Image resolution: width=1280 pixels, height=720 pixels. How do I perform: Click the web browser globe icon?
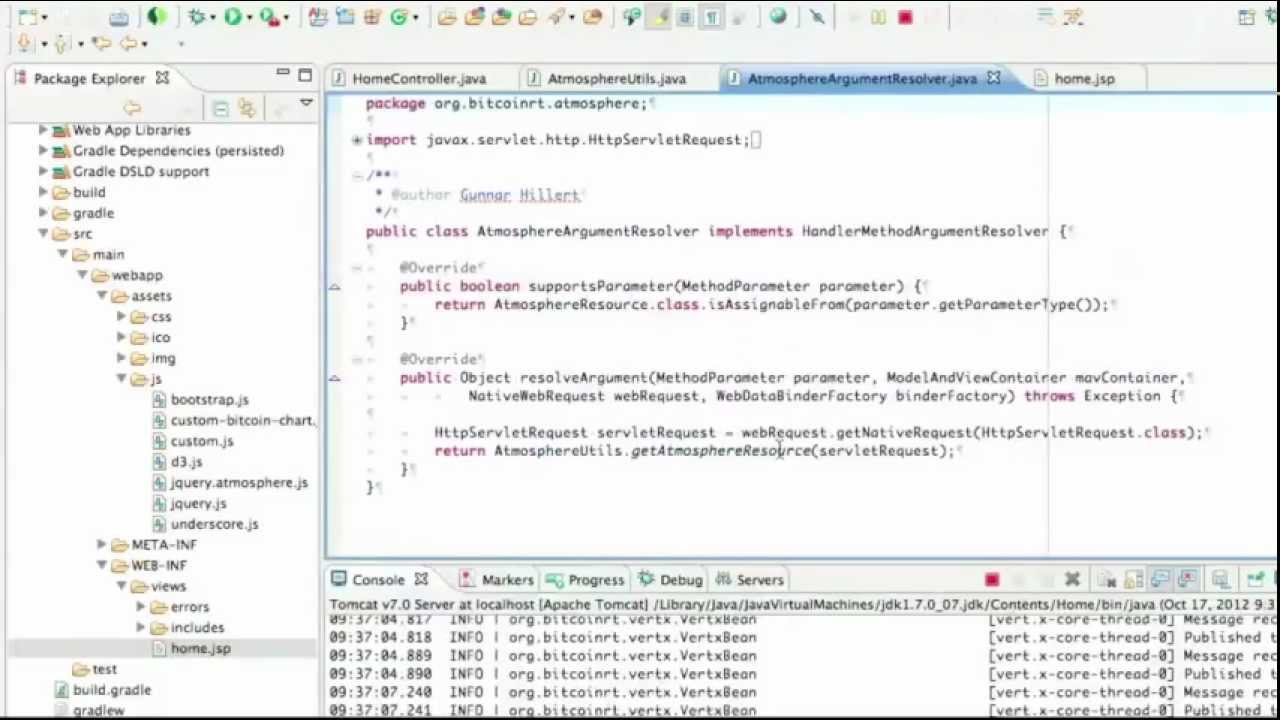[x=778, y=17]
